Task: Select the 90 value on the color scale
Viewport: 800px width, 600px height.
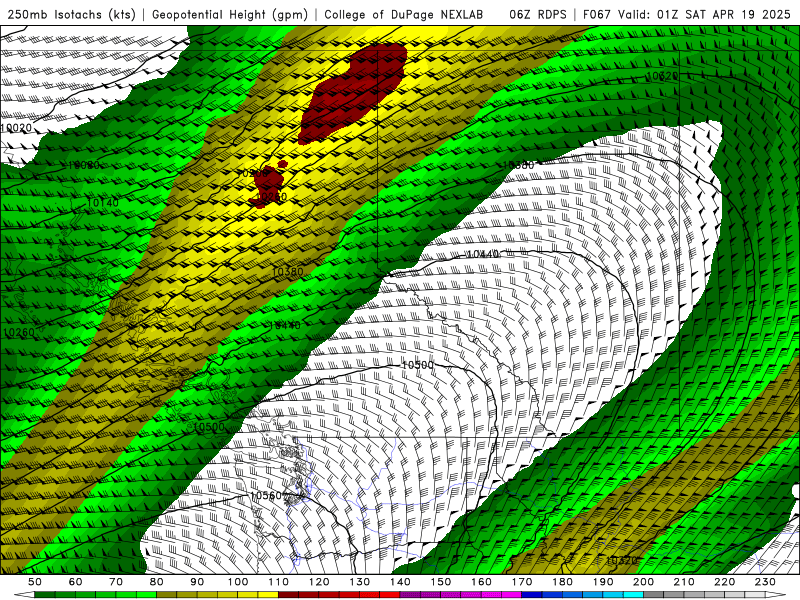Action: tap(197, 582)
